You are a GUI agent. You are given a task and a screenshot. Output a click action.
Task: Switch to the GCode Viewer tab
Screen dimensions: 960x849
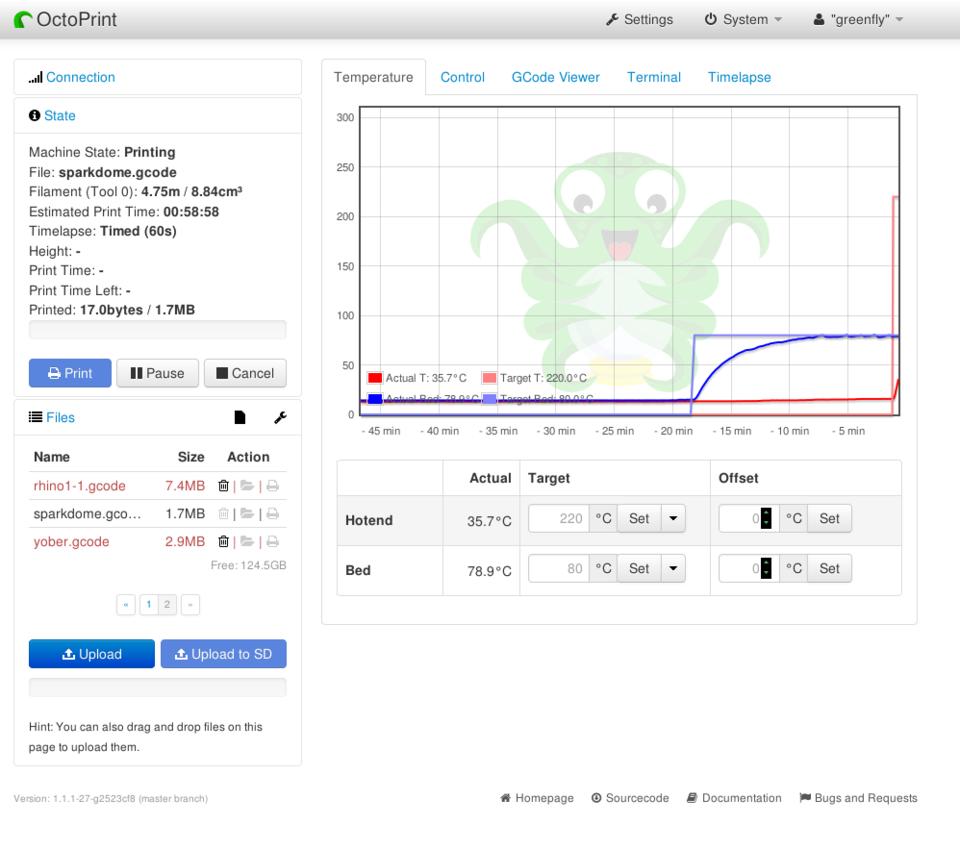coord(555,77)
